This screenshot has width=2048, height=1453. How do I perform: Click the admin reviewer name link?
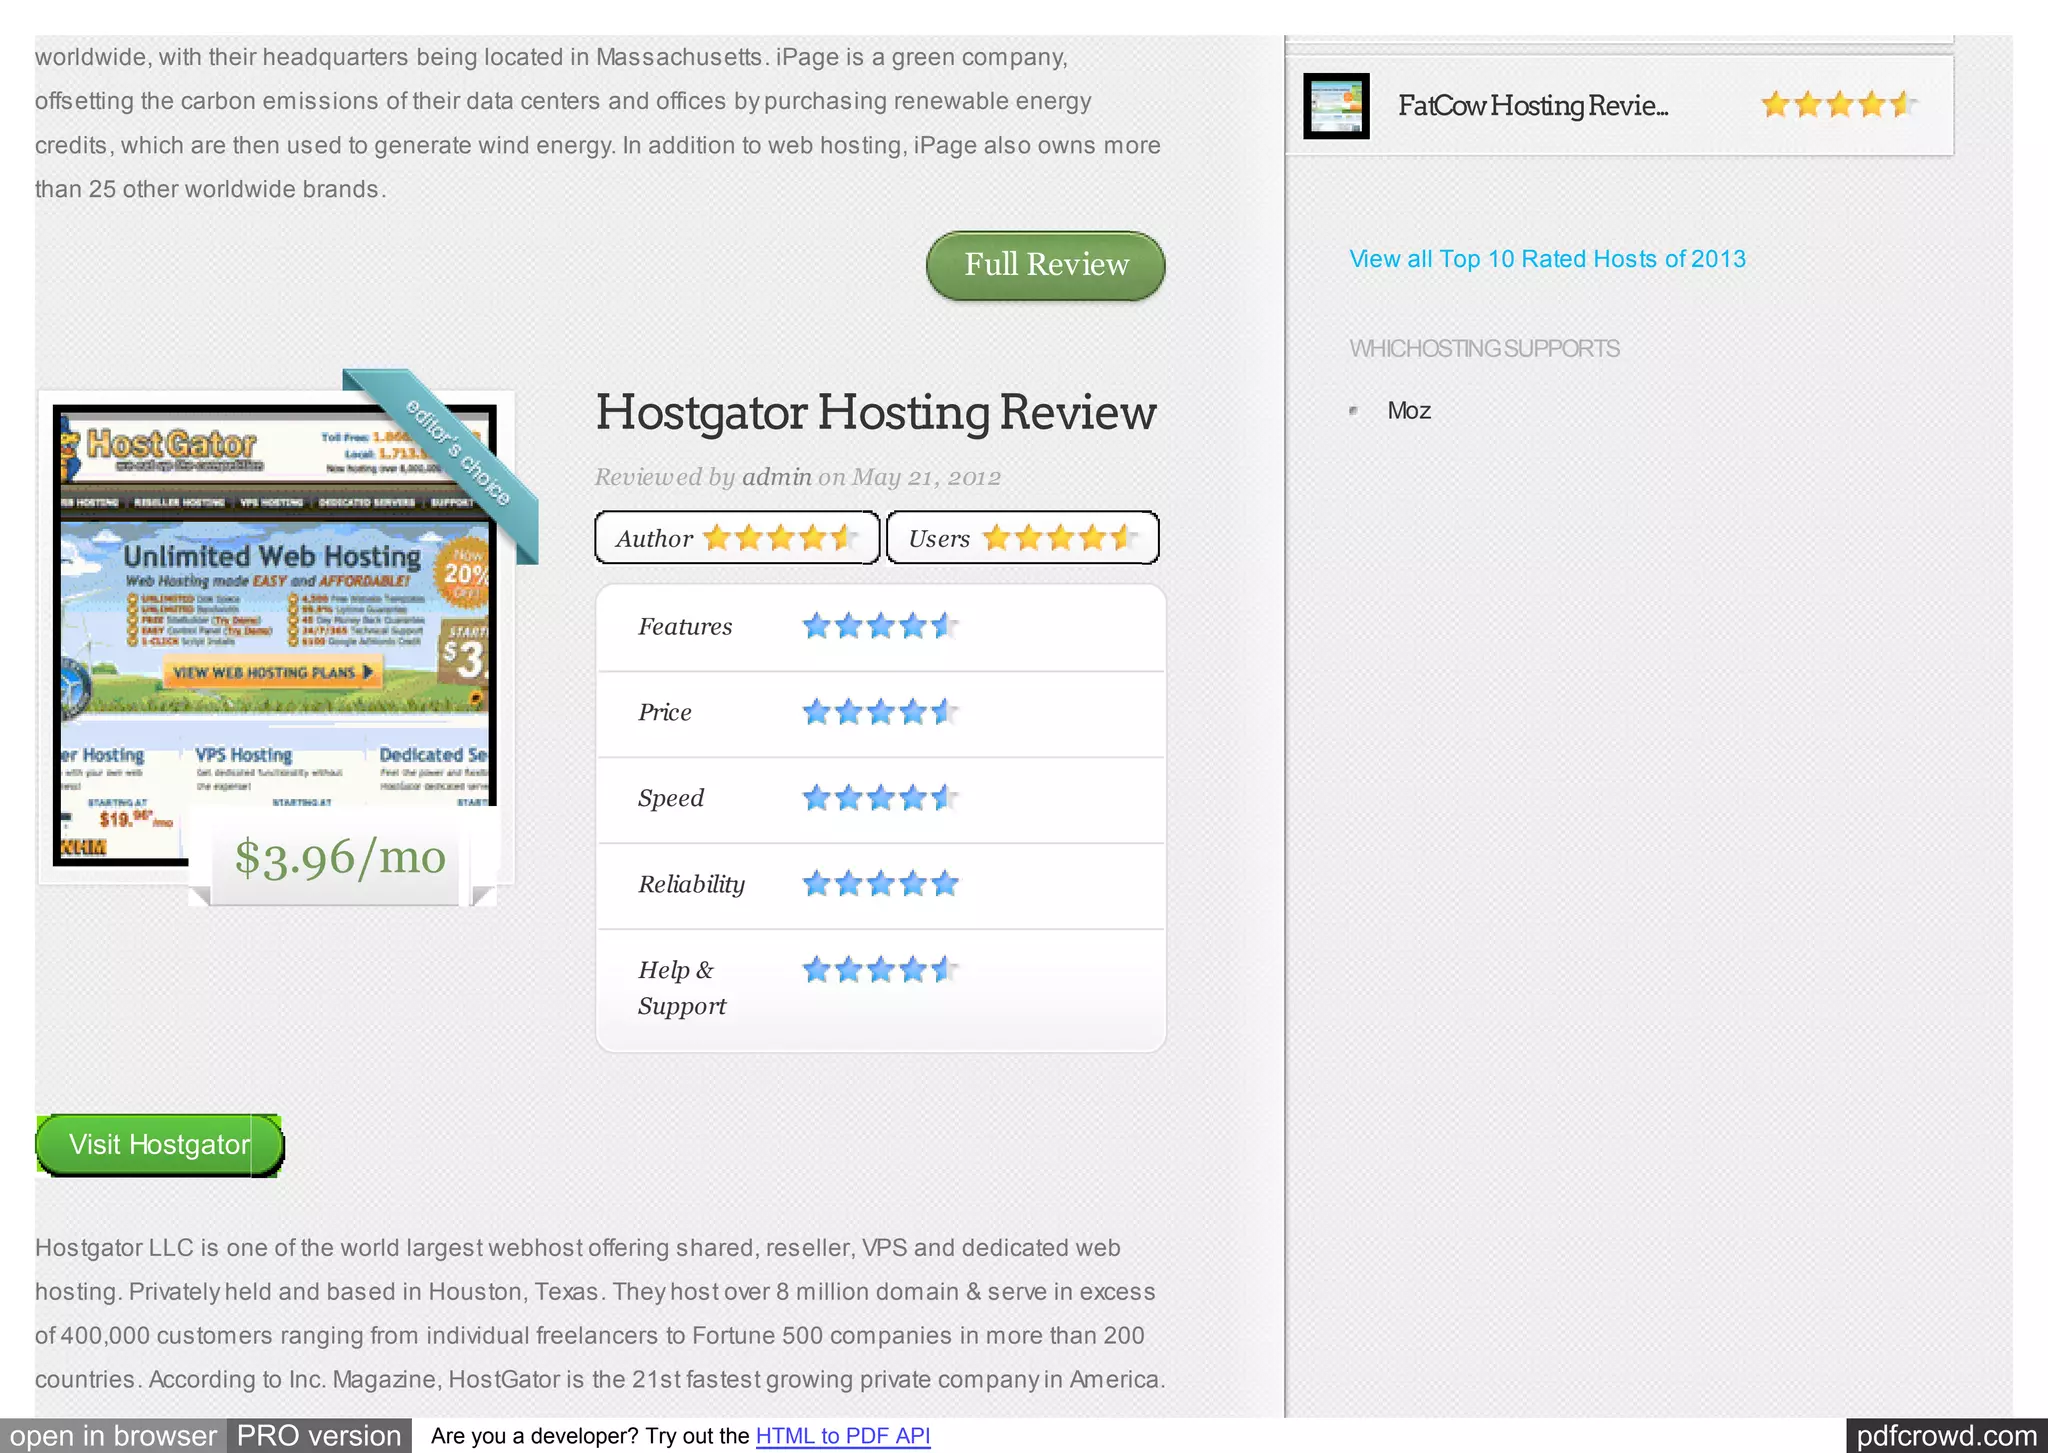[x=776, y=477]
